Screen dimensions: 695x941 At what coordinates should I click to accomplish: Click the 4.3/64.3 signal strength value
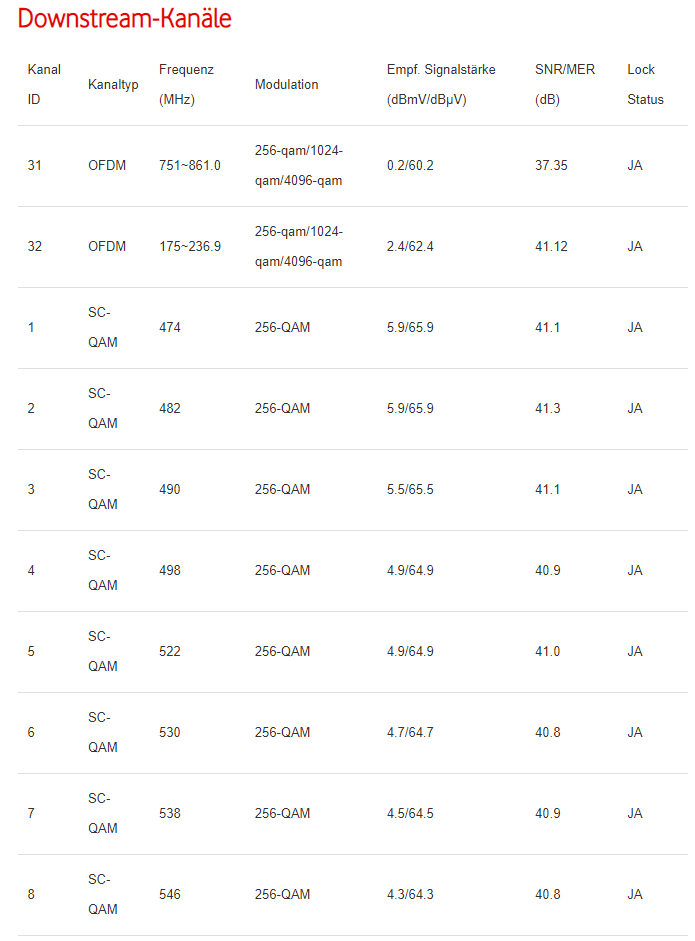coord(410,895)
